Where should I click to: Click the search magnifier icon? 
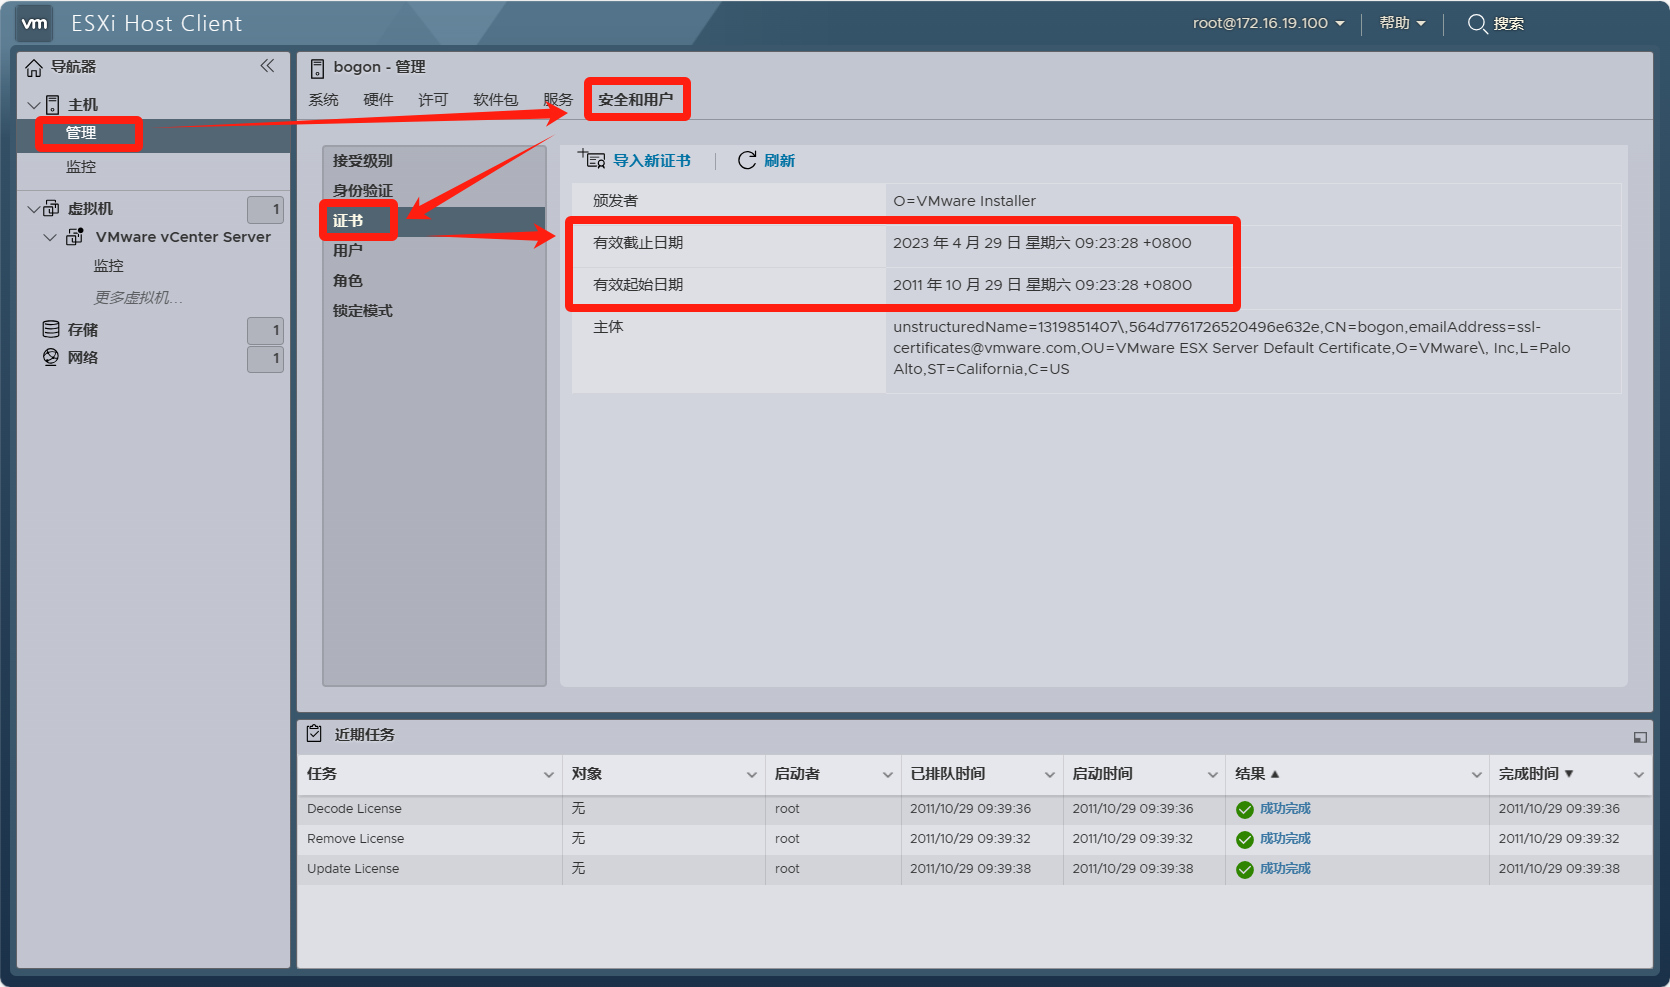(x=1477, y=24)
